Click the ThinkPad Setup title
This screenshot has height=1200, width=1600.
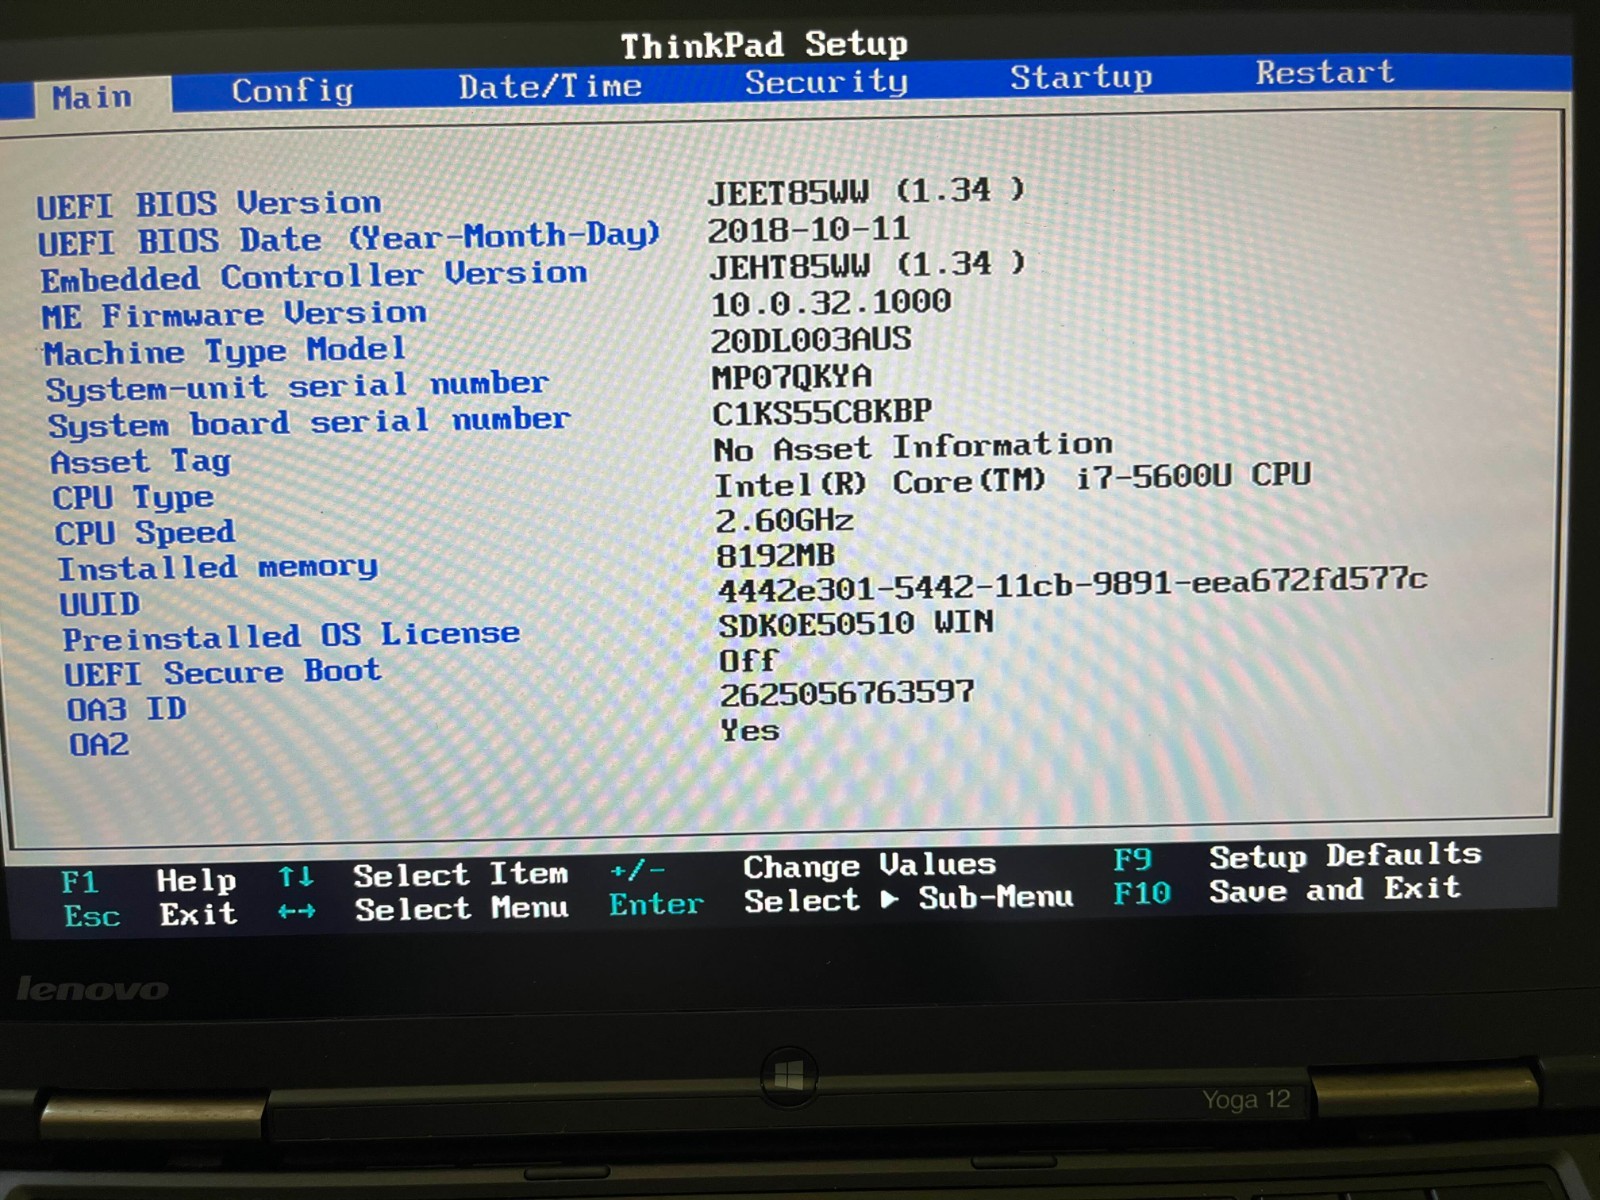pyautogui.click(x=764, y=45)
